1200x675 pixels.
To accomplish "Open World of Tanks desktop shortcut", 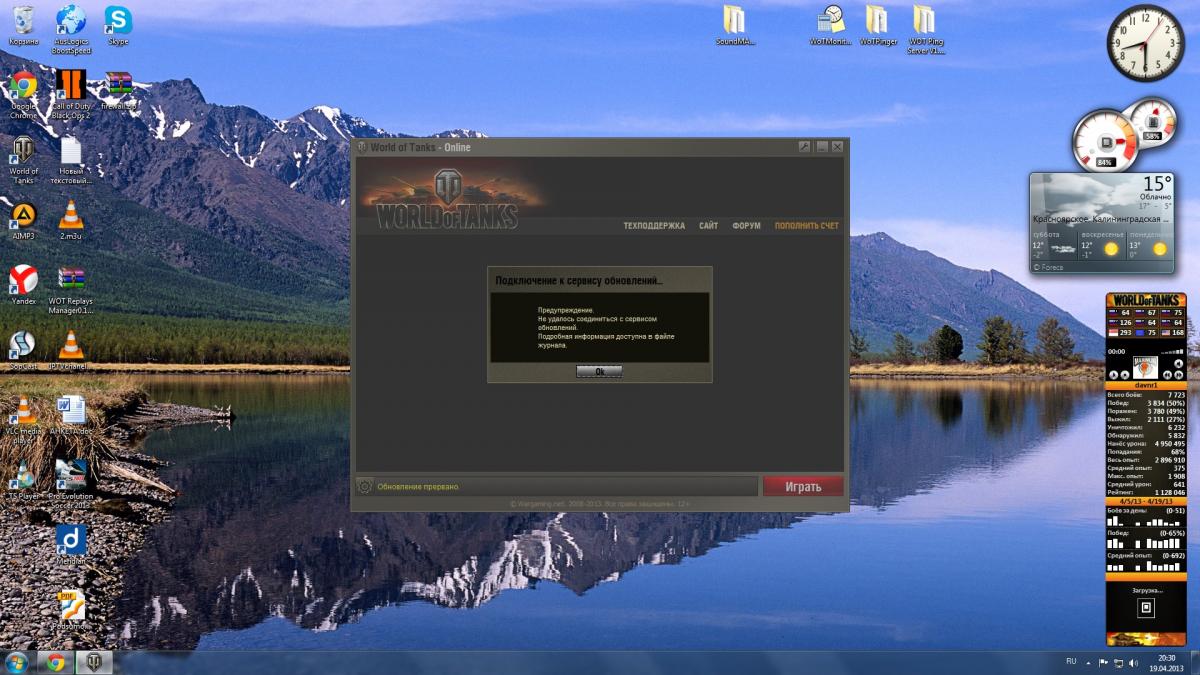I will click(23, 154).
